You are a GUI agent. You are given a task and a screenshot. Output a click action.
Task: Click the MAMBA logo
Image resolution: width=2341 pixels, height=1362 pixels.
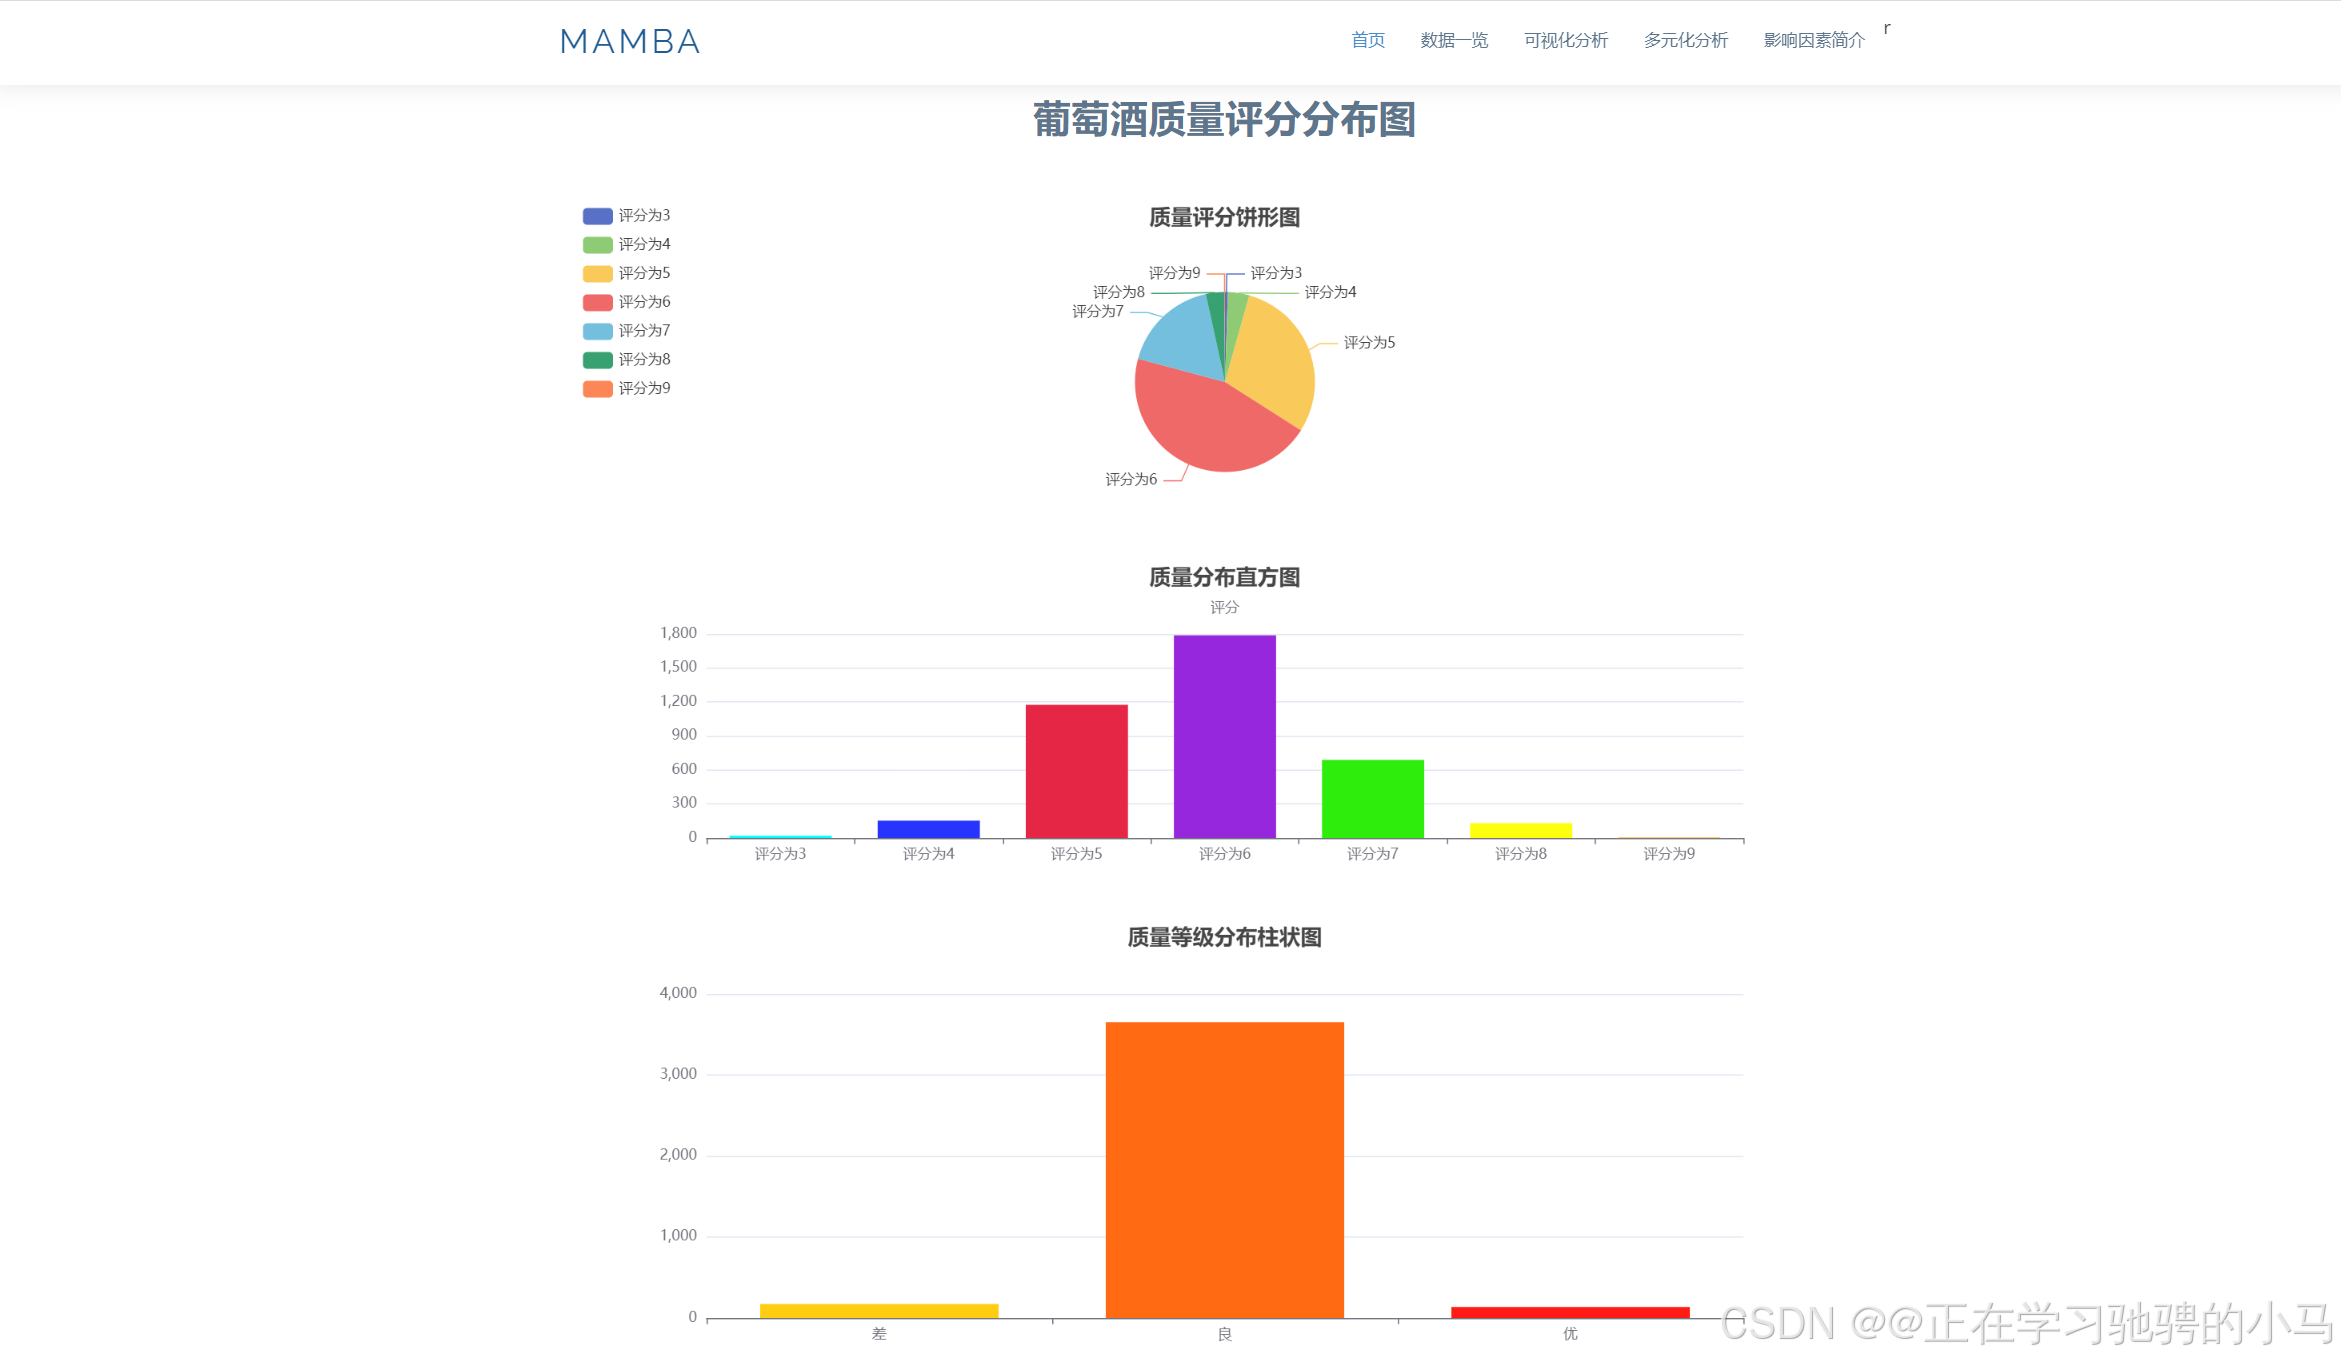click(629, 42)
